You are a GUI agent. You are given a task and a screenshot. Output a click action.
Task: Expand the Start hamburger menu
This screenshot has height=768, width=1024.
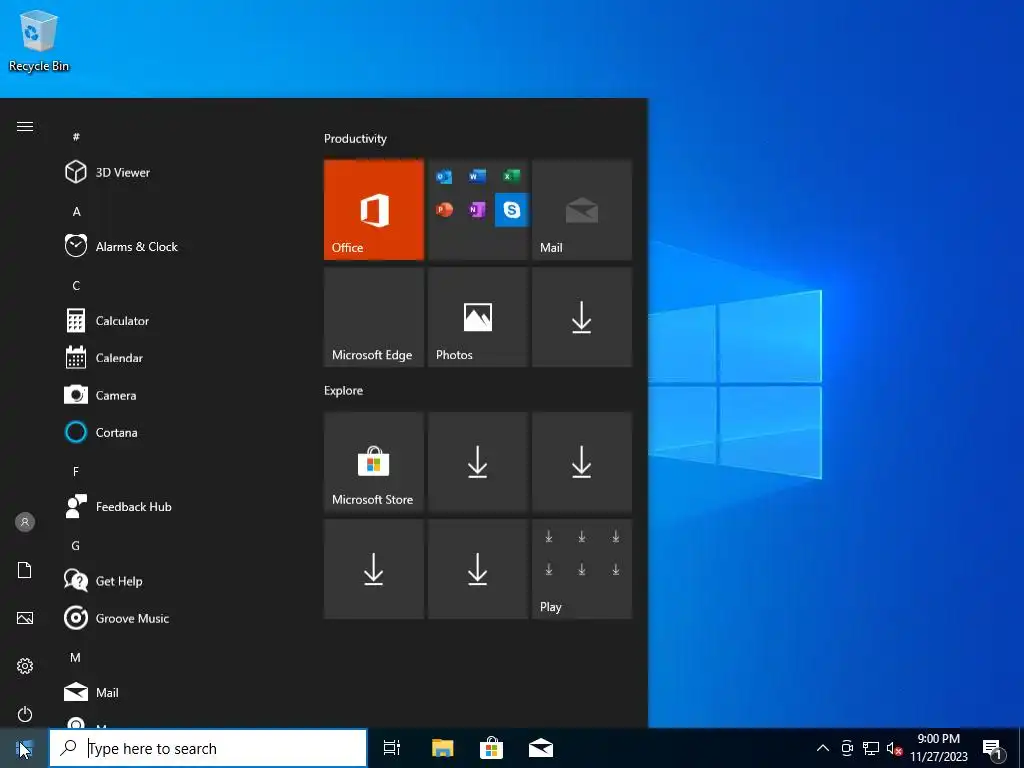(25, 126)
